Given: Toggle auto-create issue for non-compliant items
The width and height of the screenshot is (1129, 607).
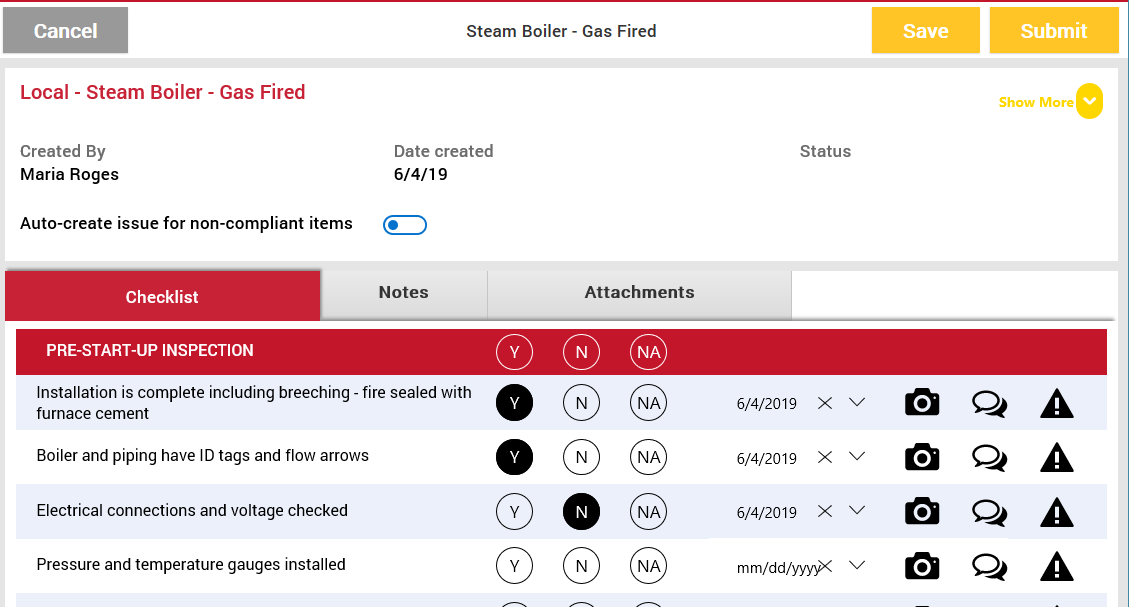Looking at the screenshot, I should pyautogui.click(x=405, y=225).
